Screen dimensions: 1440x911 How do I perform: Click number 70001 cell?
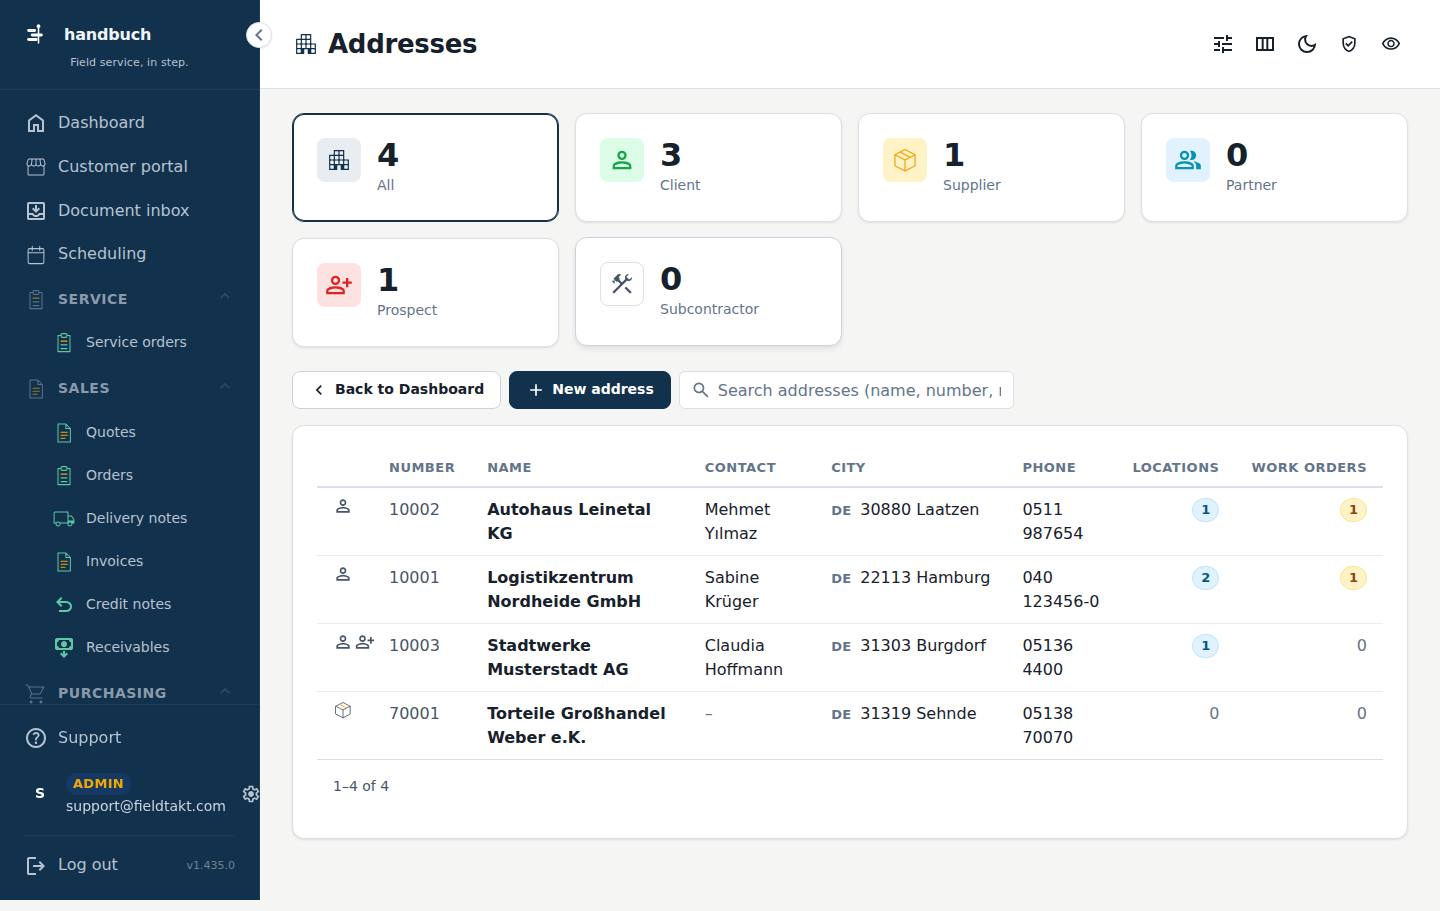pos(414,713)
